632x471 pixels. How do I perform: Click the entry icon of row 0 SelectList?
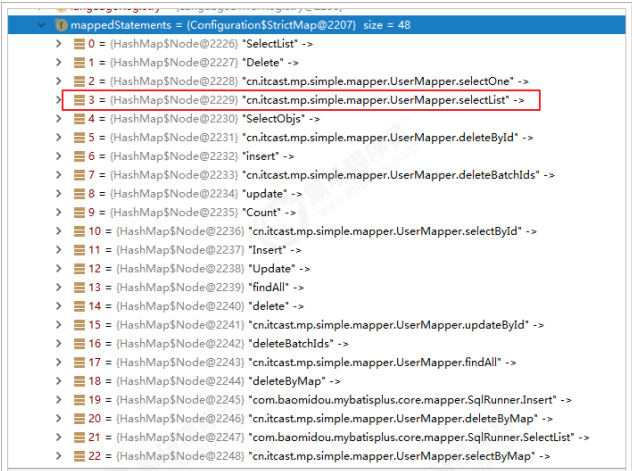pyautogui.click(x=80, y=44)
